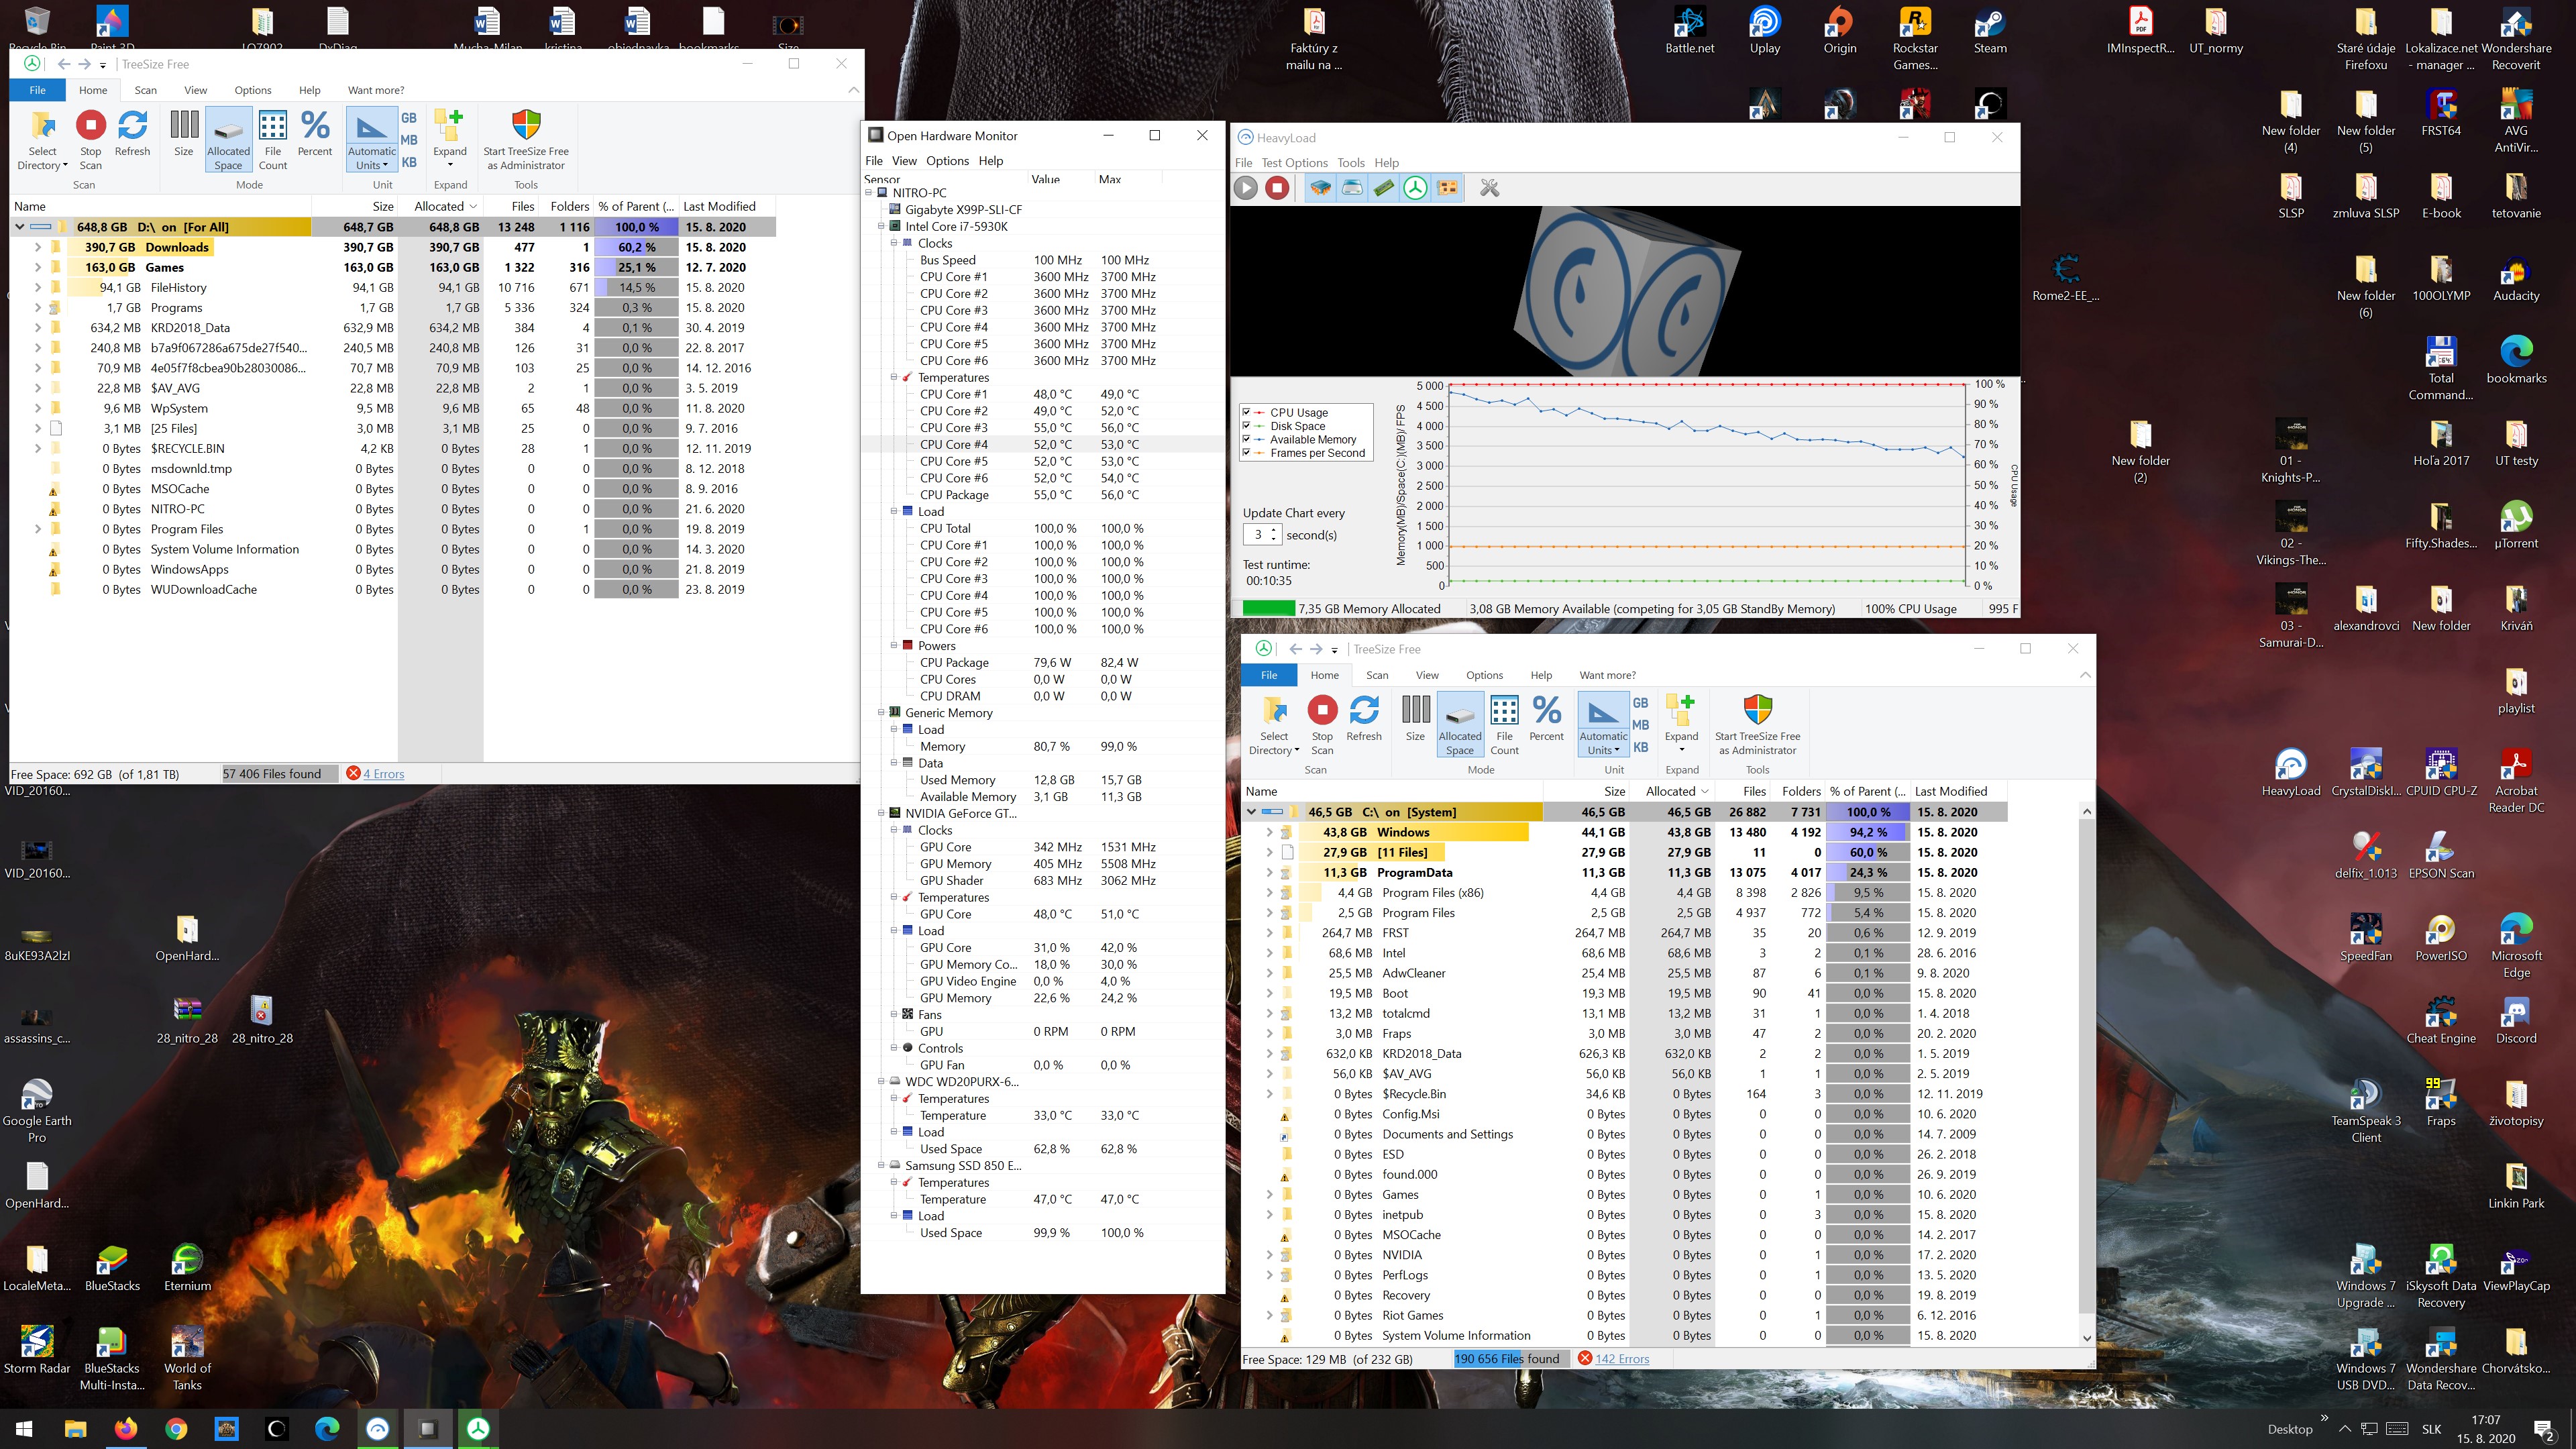Collapse Intel Core i7-5930K sensor node
This screenshot has height=1449, width=2576.
coord(882,226)
